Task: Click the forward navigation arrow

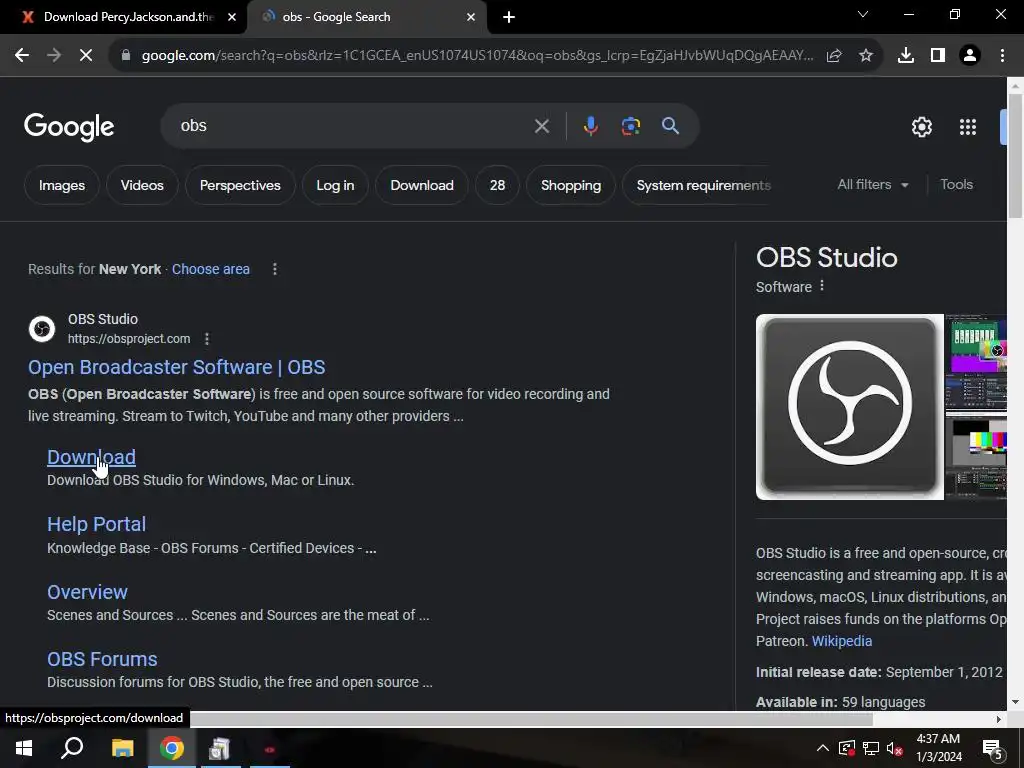Action: (54, 56)
